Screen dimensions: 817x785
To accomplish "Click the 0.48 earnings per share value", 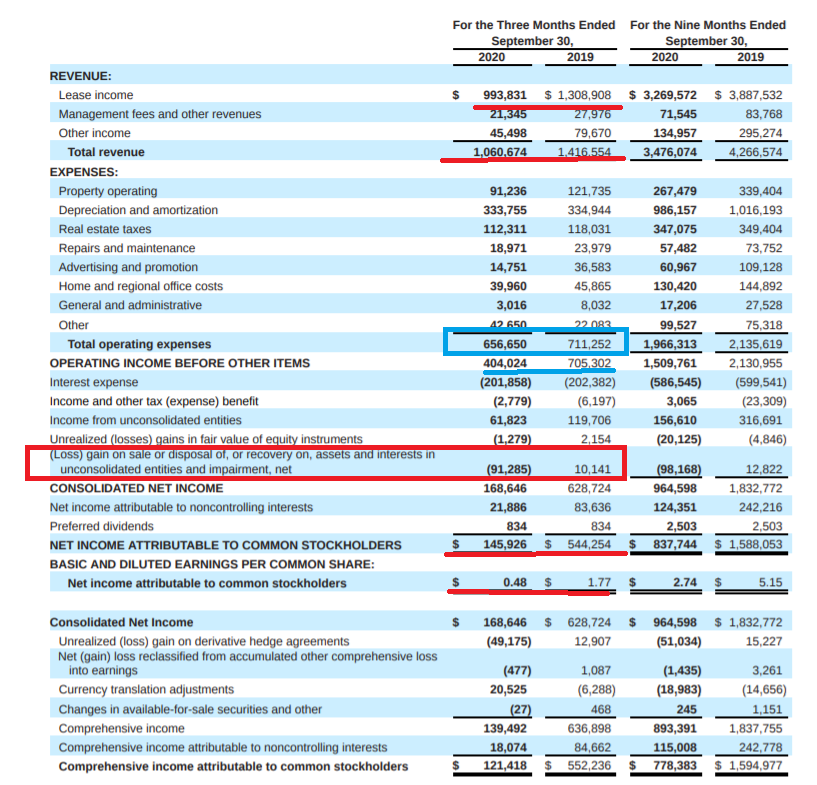I will coord(515,582).
